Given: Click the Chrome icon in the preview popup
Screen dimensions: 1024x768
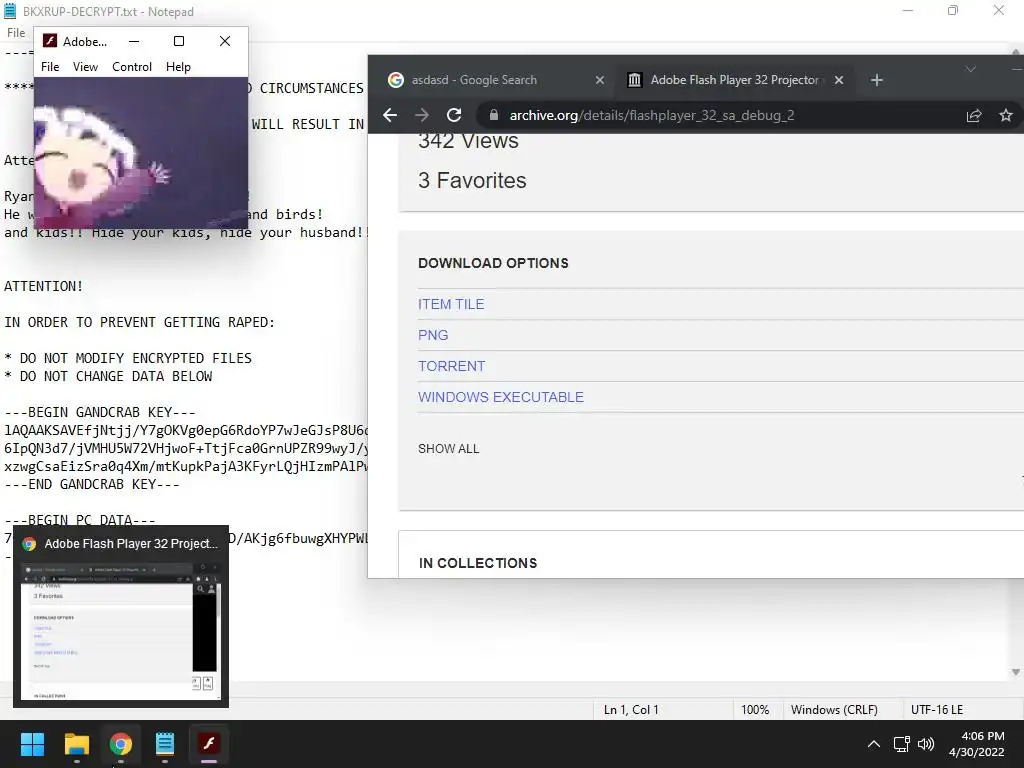Looking at the screenshot, I should pos(29,544).
